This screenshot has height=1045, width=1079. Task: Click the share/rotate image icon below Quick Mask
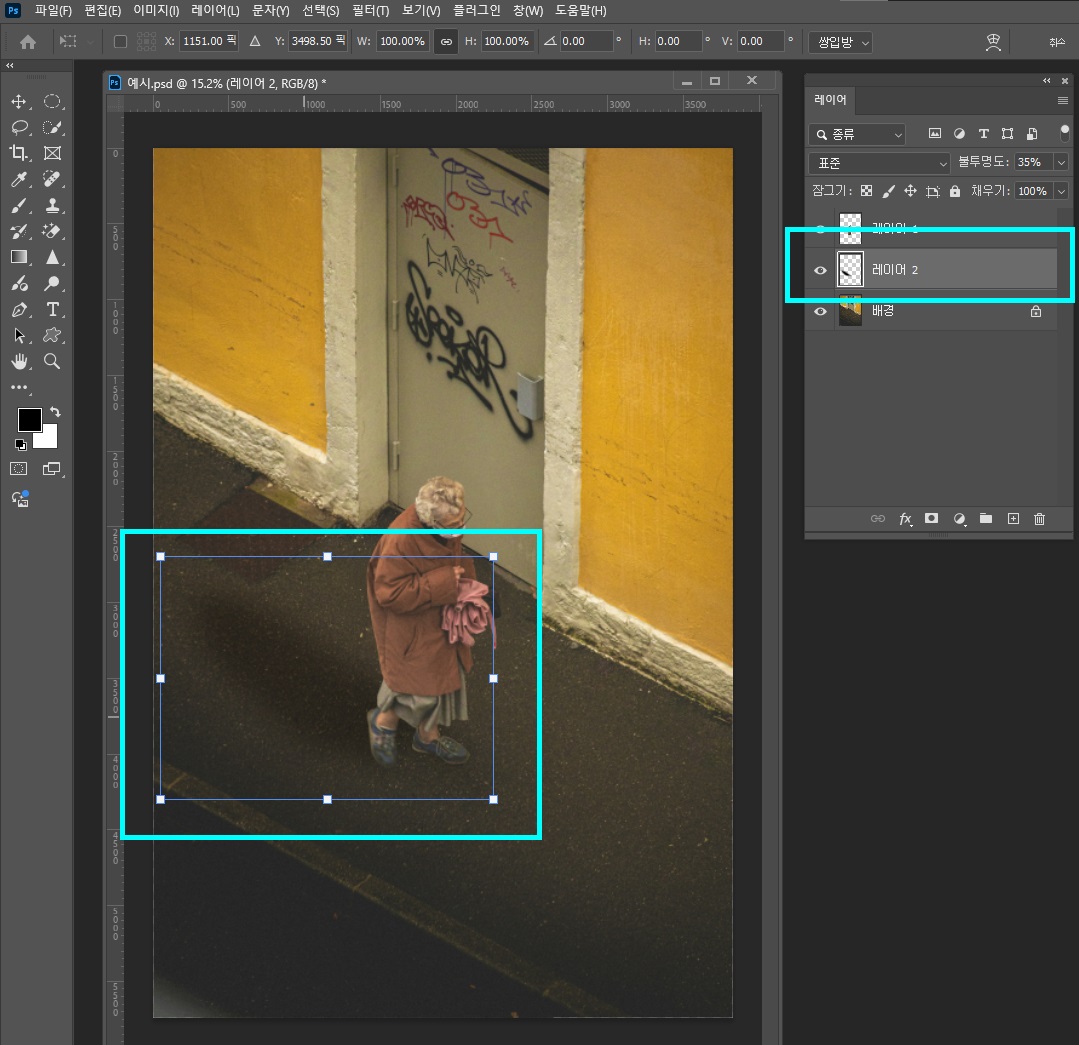20,499
